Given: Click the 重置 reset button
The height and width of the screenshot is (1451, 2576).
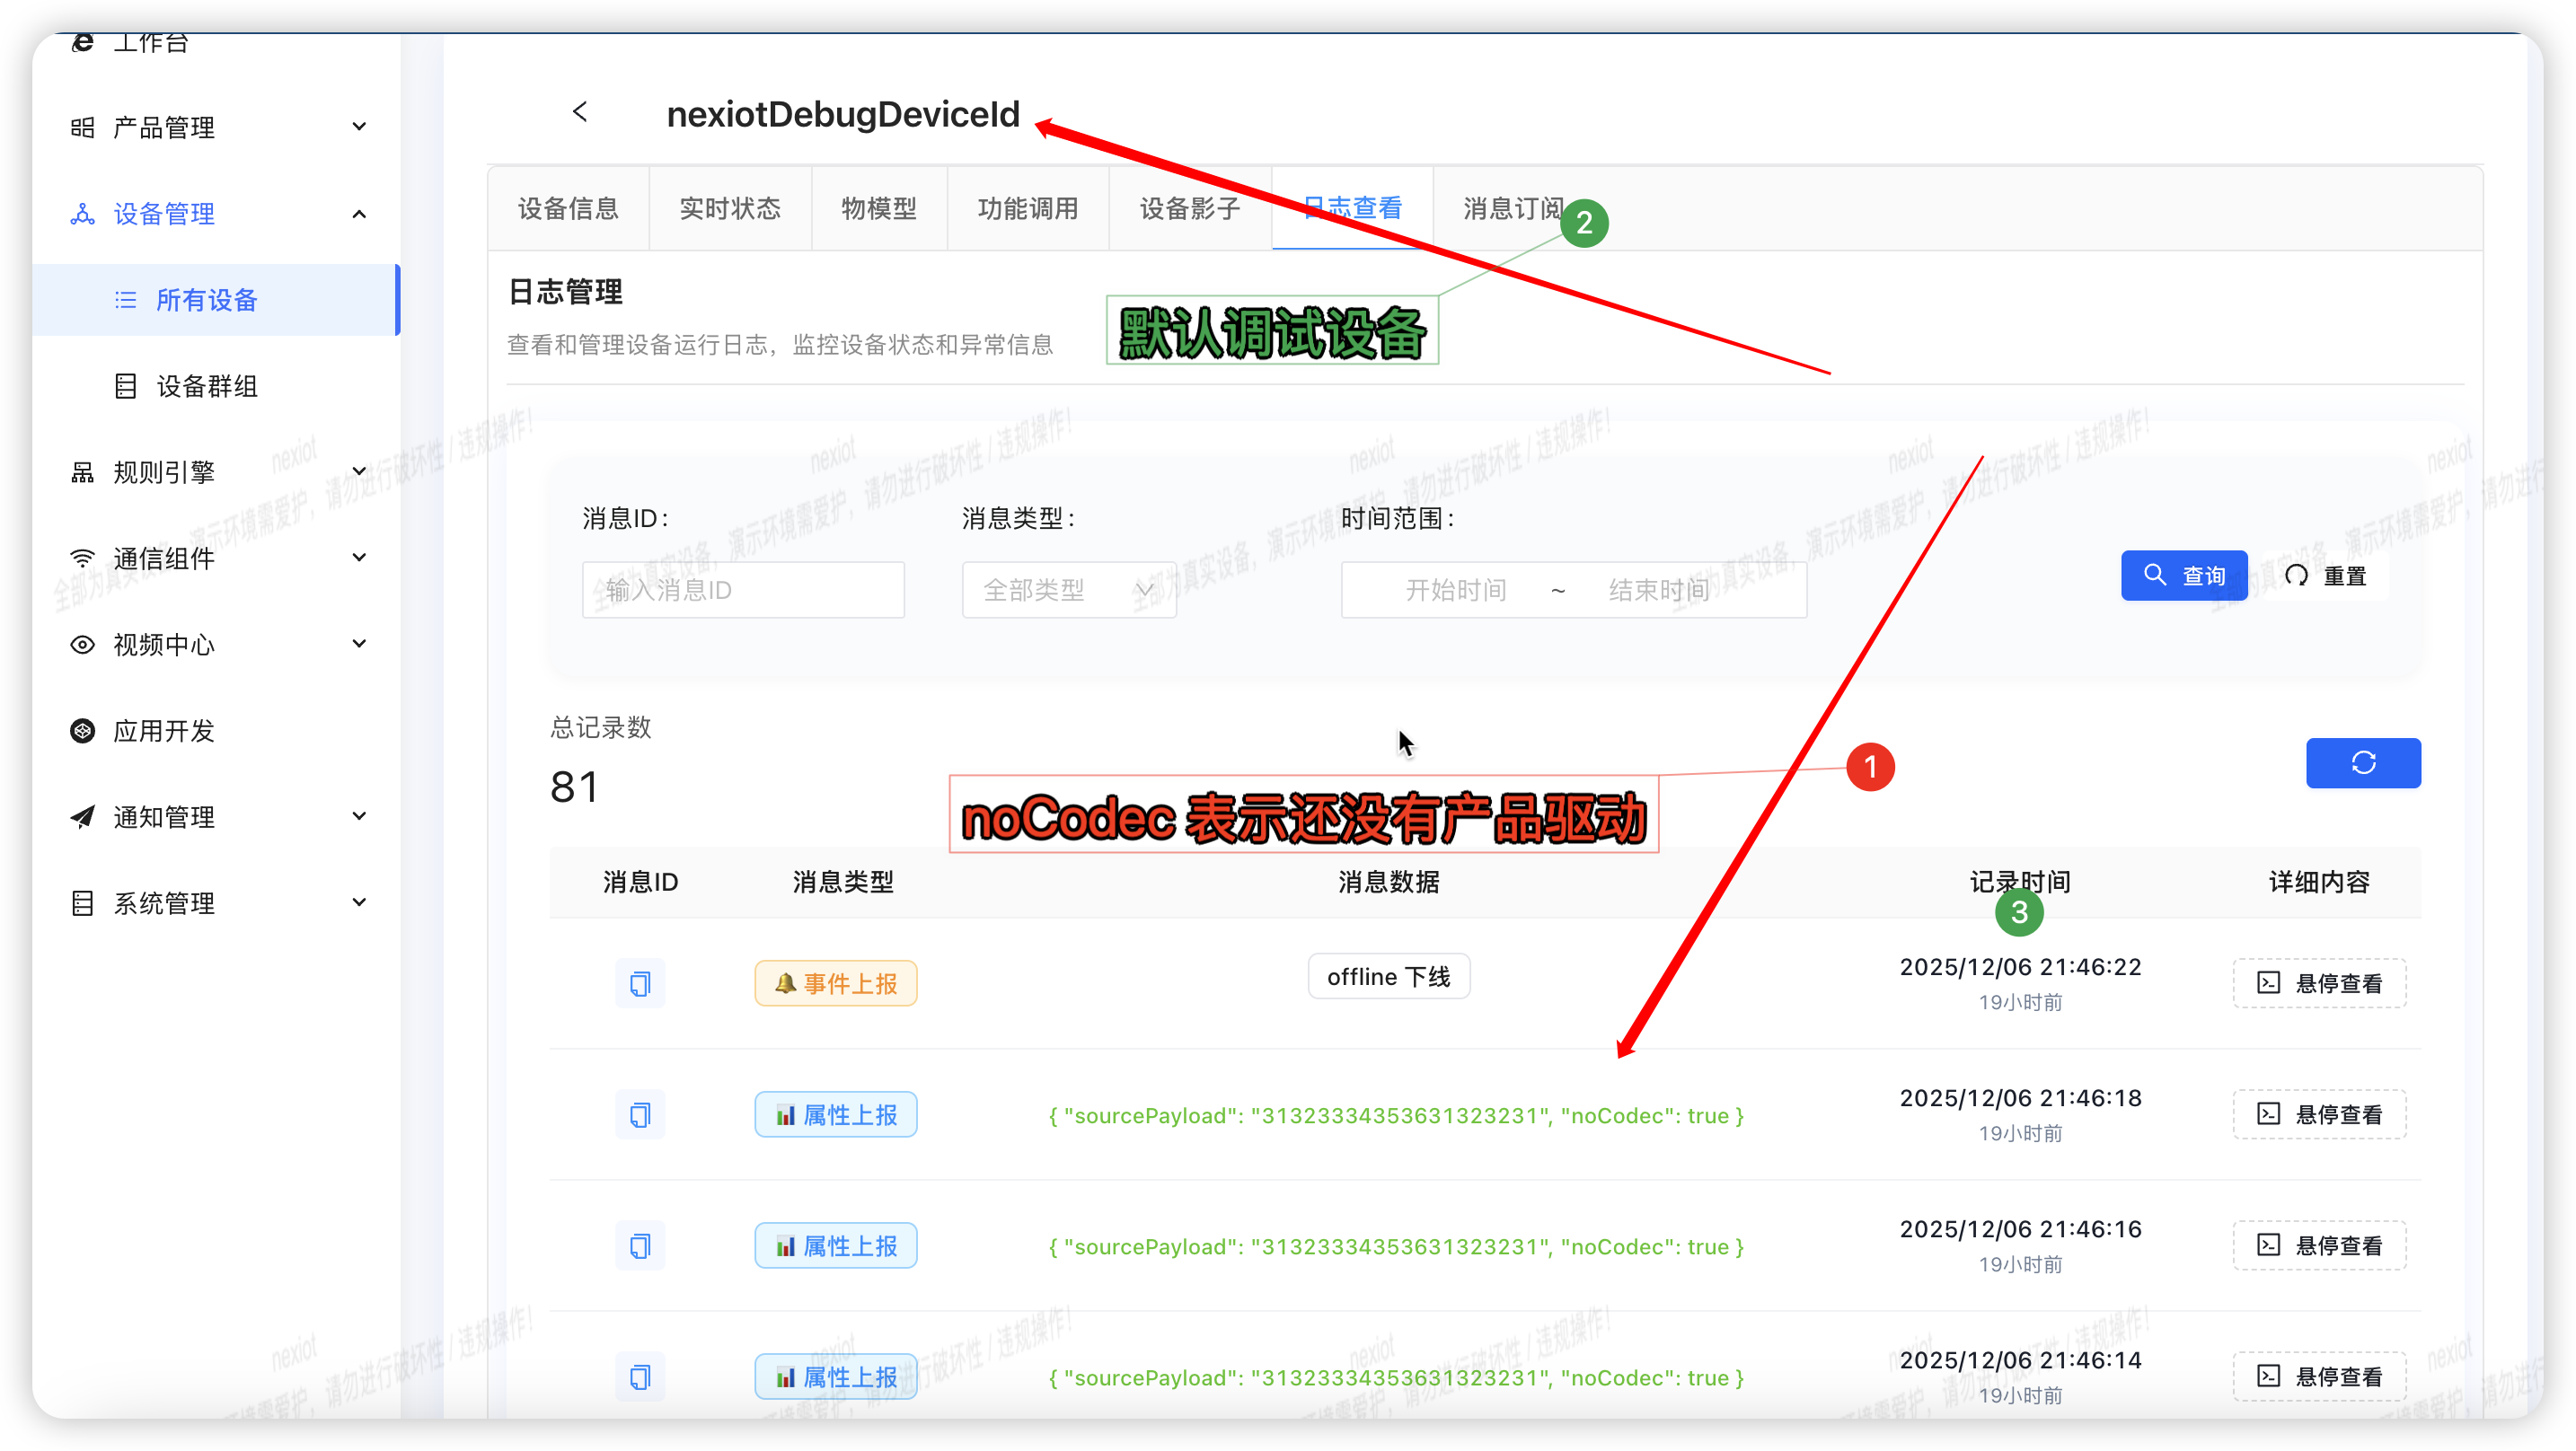Looking at the screenshot, I should (2326, 576).
